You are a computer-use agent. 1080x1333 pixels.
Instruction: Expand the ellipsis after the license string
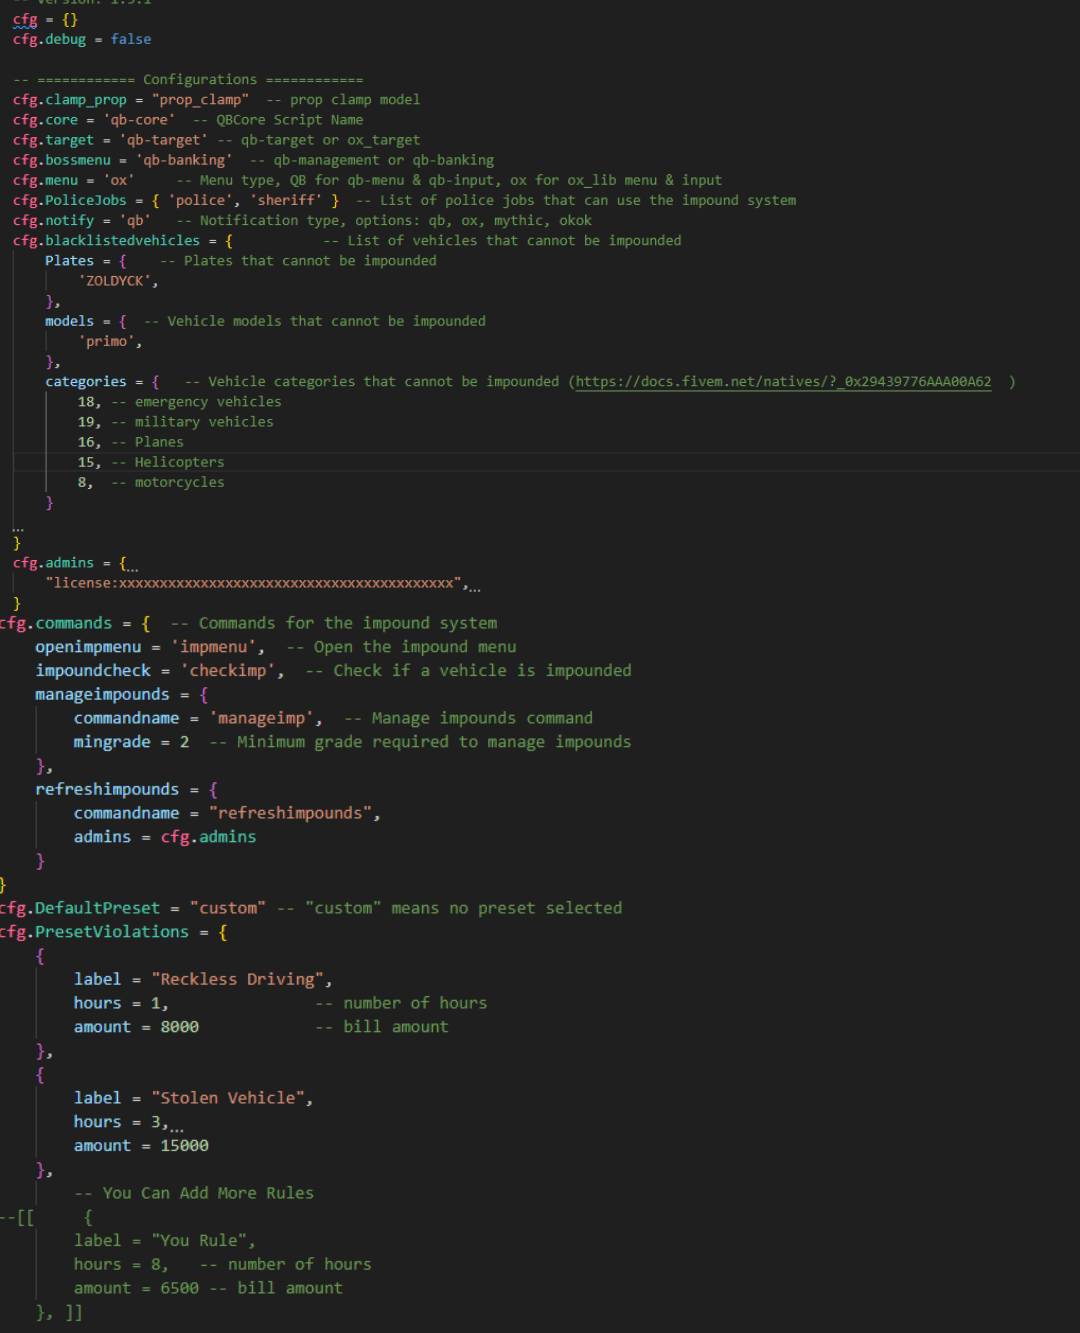pyautogui.click(x=475, y=587)
